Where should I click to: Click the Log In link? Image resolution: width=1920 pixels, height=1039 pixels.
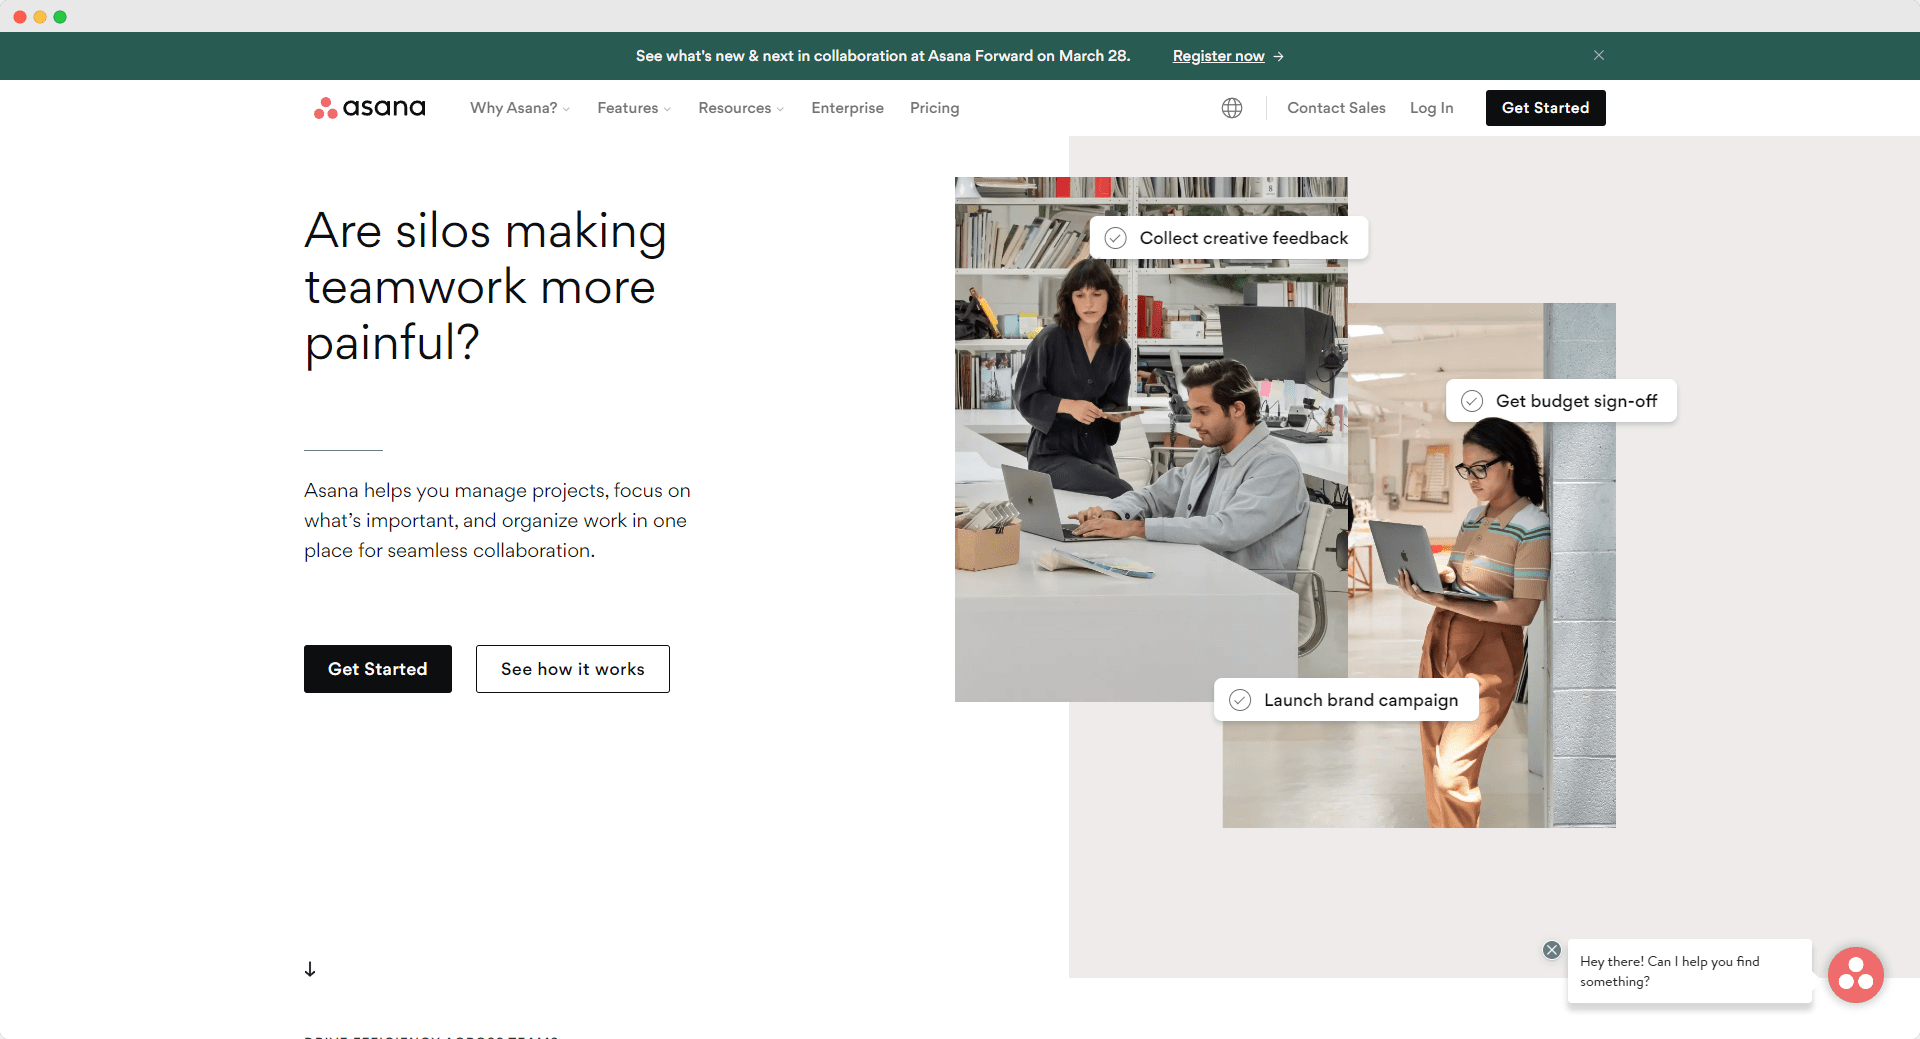click(x=1431, y=108)
